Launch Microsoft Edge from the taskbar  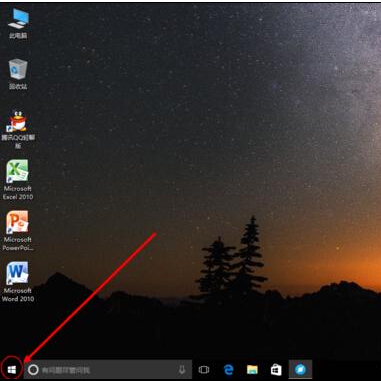pos(228,369)
